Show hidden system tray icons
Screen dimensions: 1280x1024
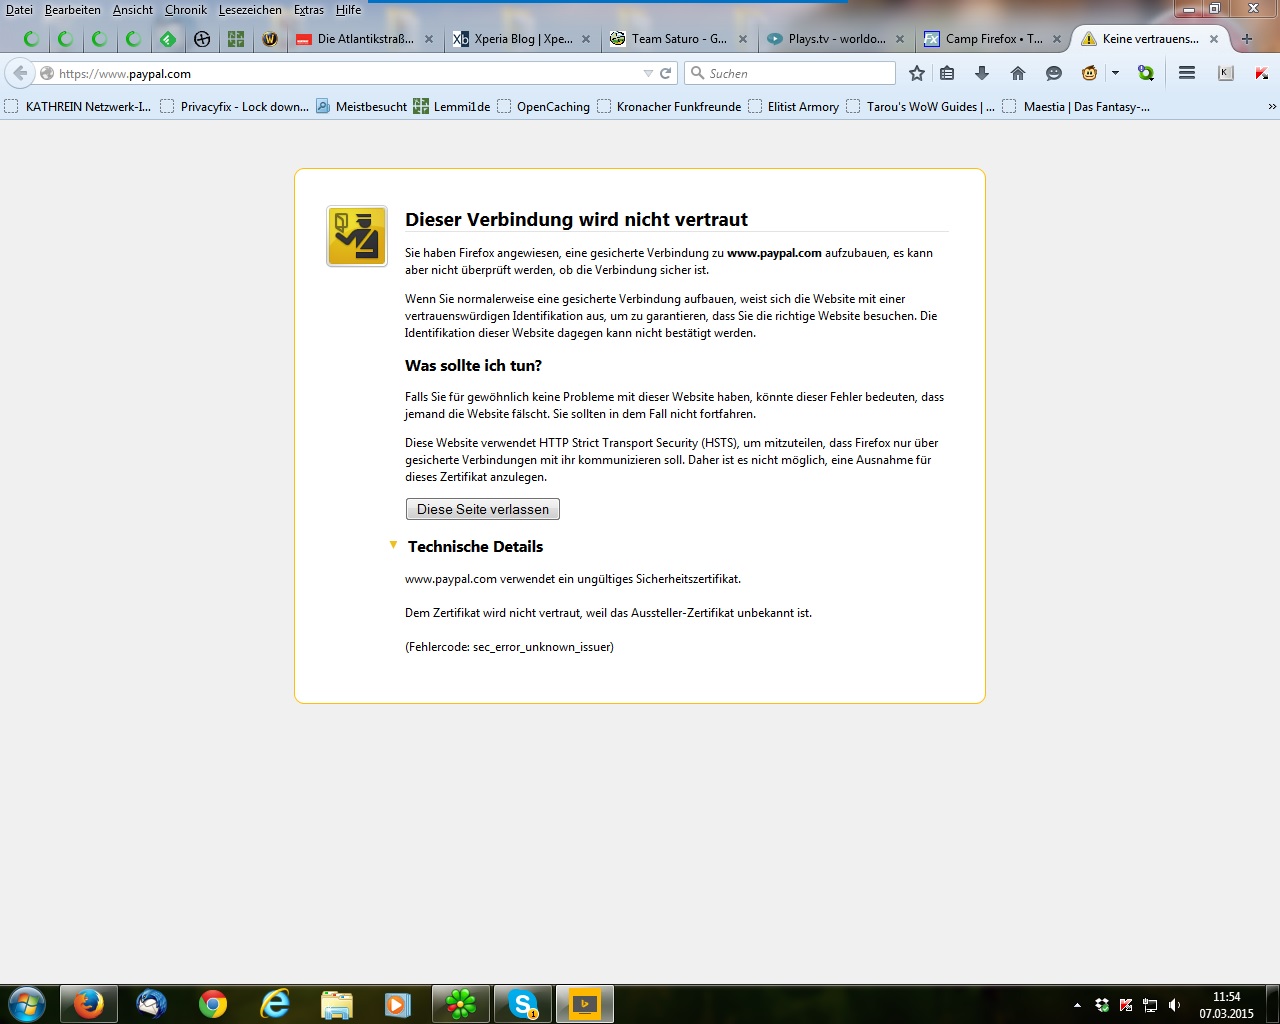pos(1077,1005)
